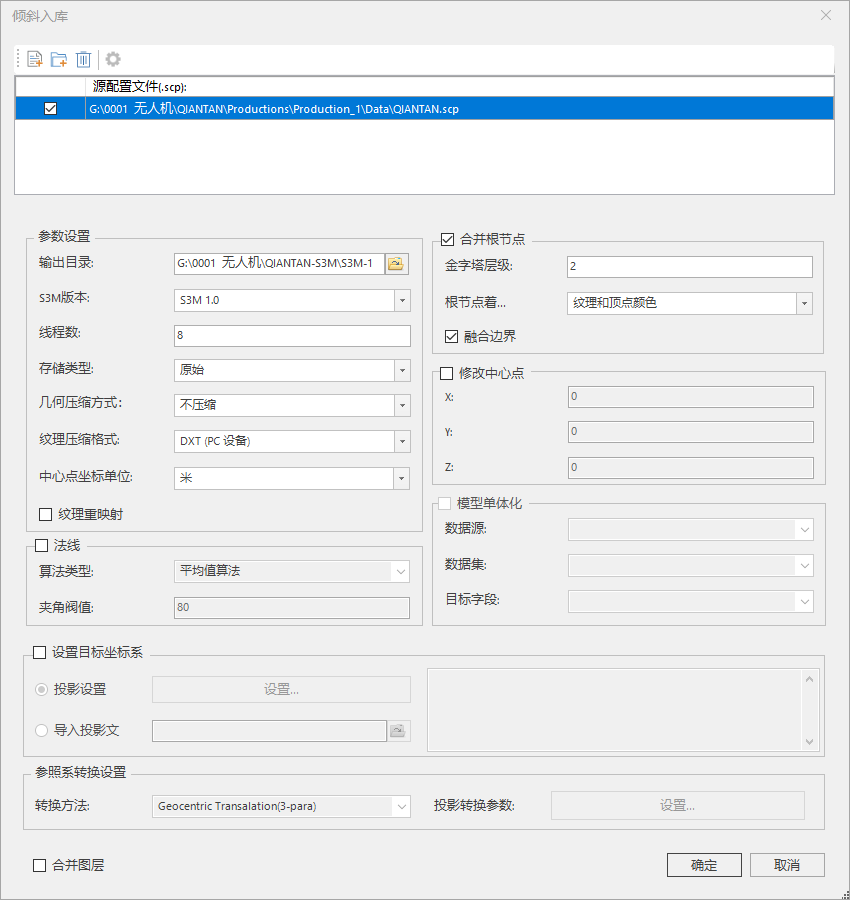Screen dimensions: 850x900
Task: Open the 几何压缩方式 dropdown
Action: [x=402, y=405]
